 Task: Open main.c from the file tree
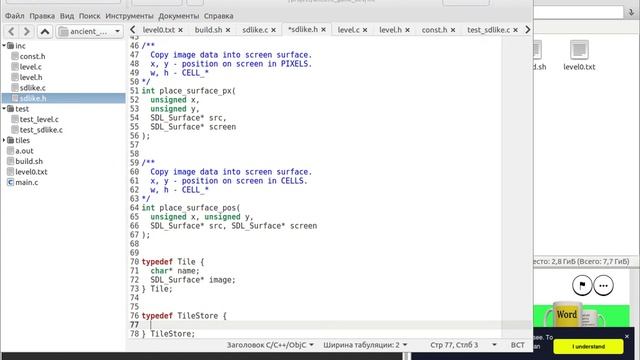click(x=27, y=182)
